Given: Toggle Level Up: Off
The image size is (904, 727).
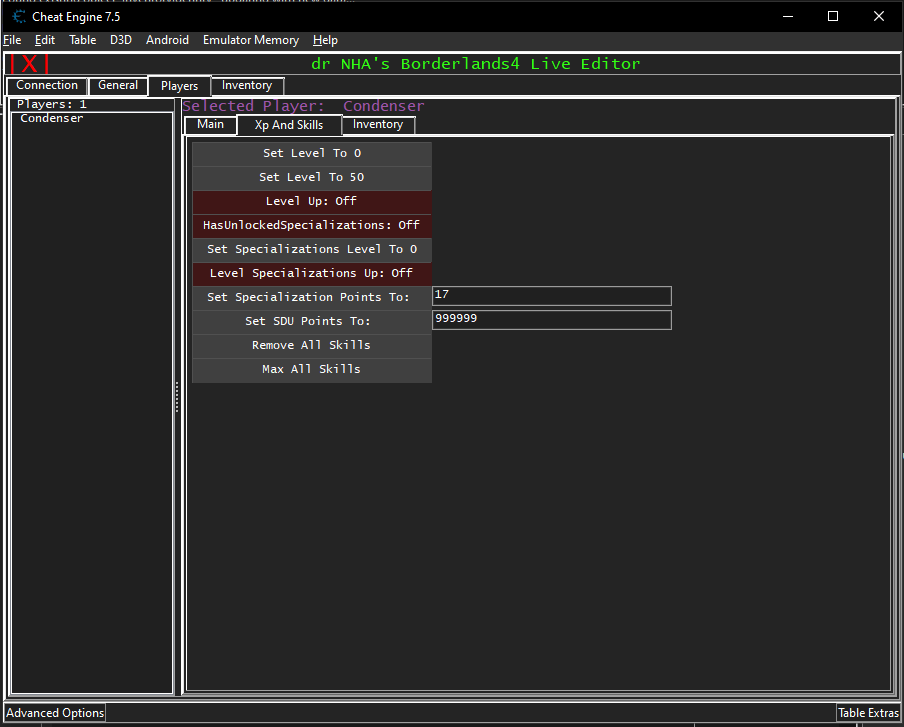Looking at the screenshot, I should (x=312, y=201).
